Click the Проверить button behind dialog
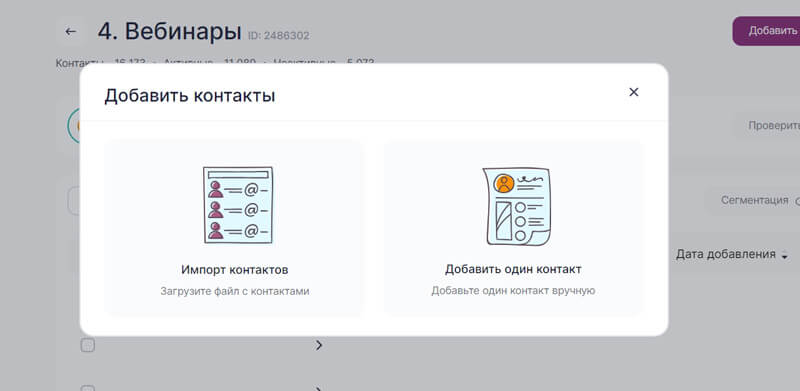This screenshot has width=800, height=391. pyautogui.click(x=767, y=126)
